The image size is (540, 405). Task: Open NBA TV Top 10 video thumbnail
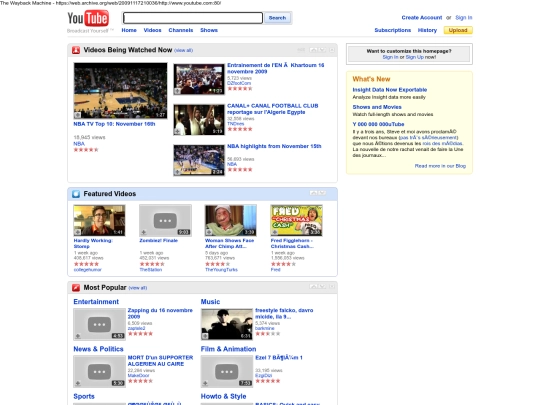[x=121, y=91]
